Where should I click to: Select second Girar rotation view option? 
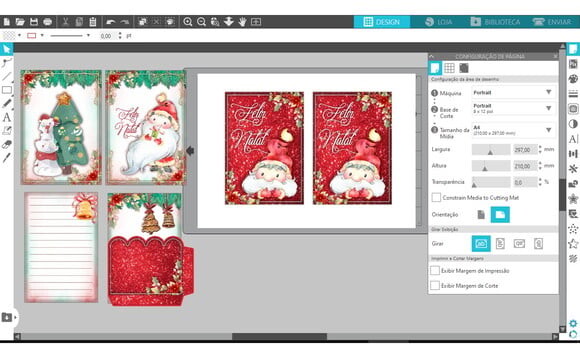tap(500, 243)
